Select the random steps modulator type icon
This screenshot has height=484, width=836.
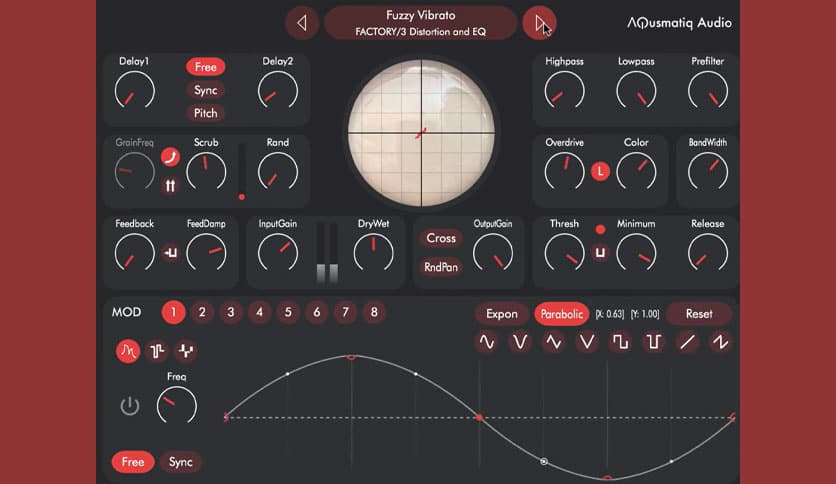186,351
